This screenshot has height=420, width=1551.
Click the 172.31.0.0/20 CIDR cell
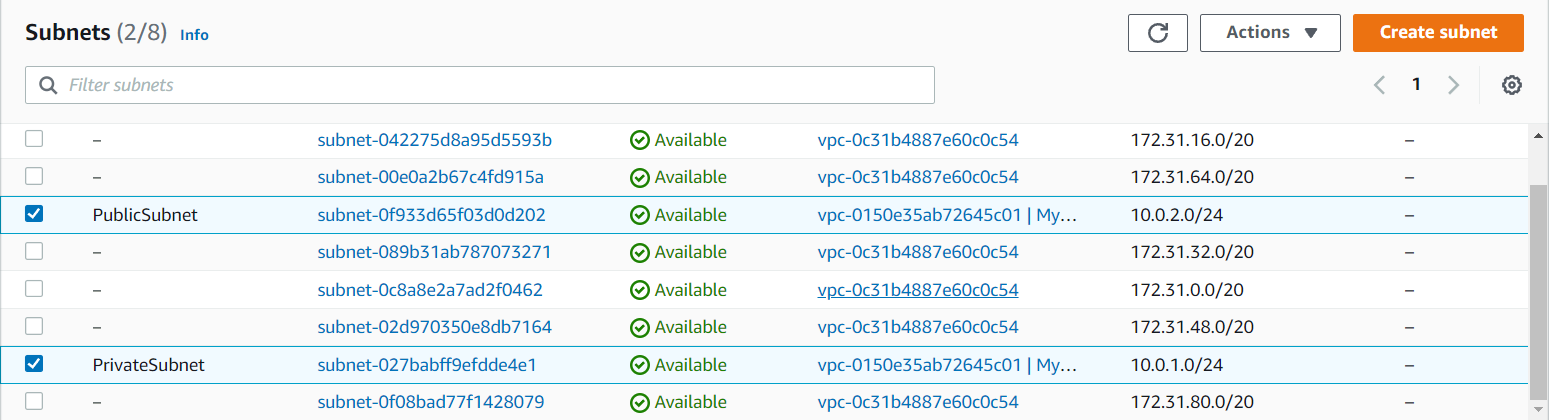tap(1188, 290)
